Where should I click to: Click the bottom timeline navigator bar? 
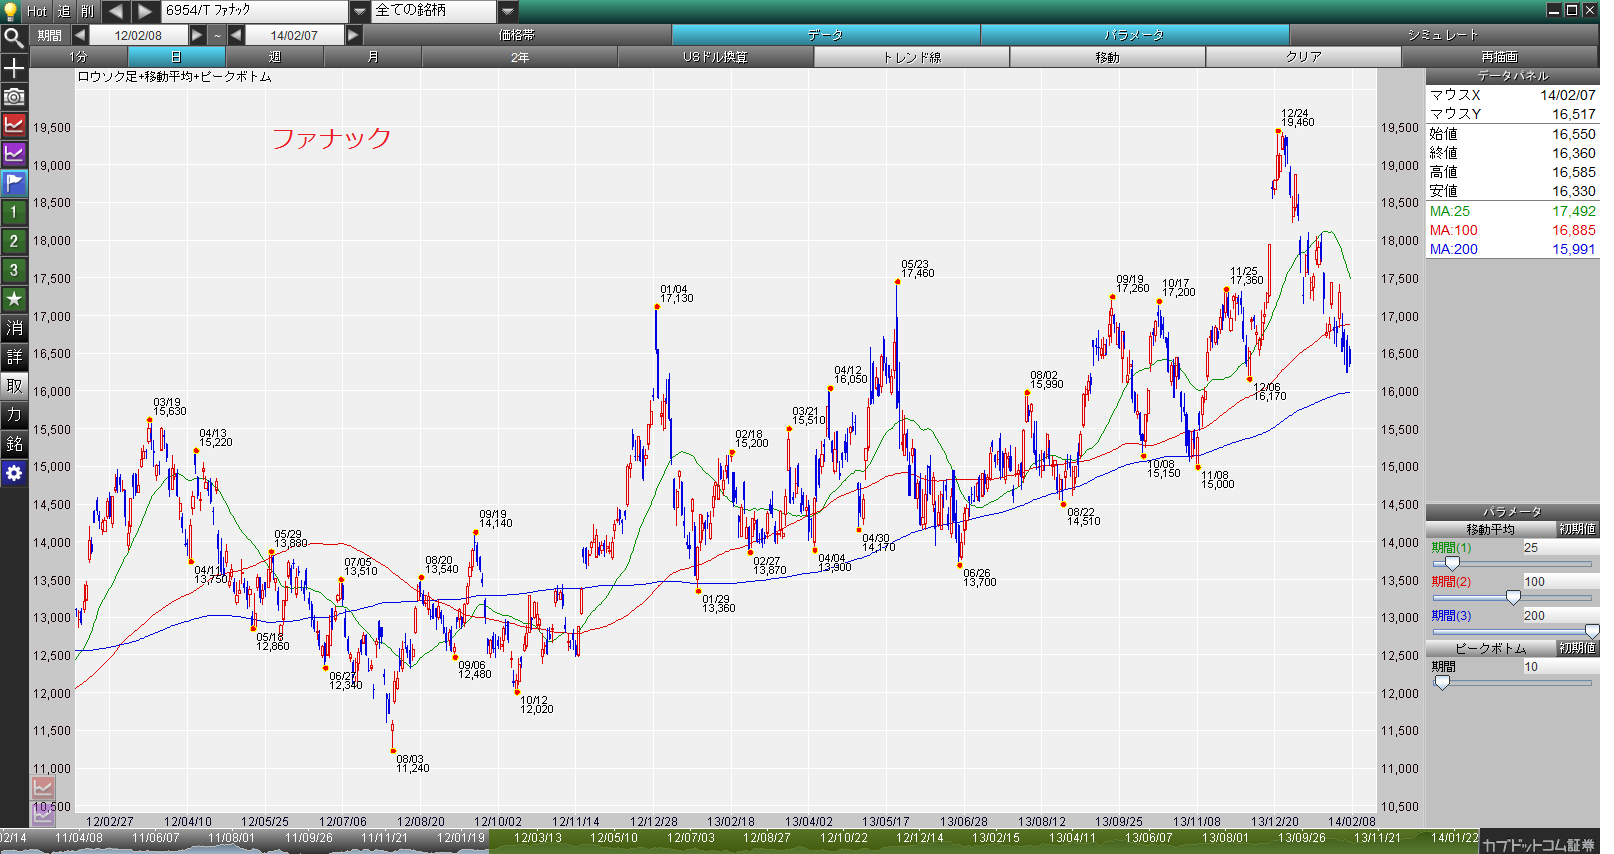pos(740,841)
